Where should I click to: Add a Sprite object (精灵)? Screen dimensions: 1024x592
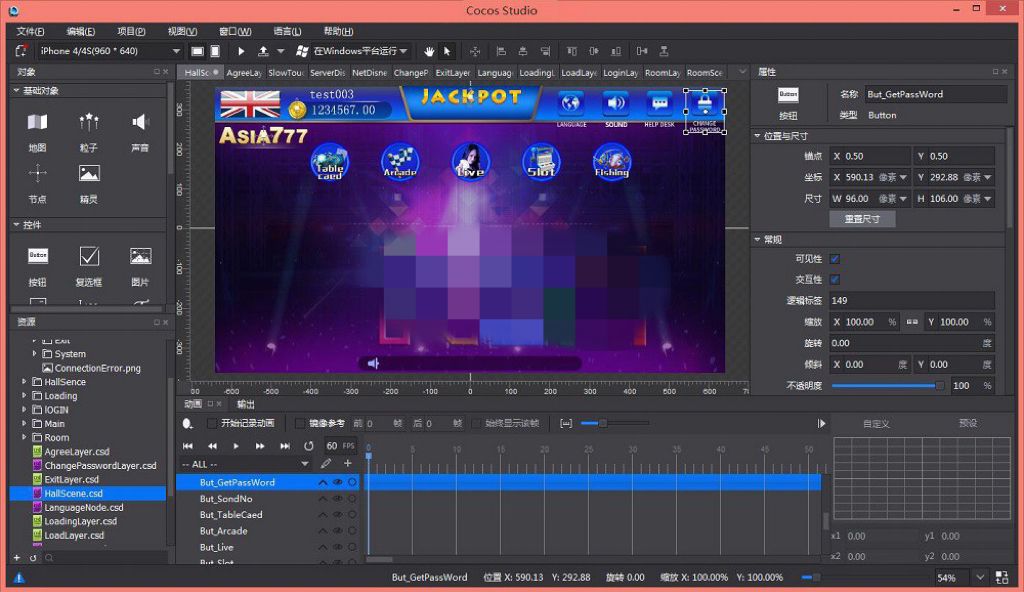(x=89, y=184)
